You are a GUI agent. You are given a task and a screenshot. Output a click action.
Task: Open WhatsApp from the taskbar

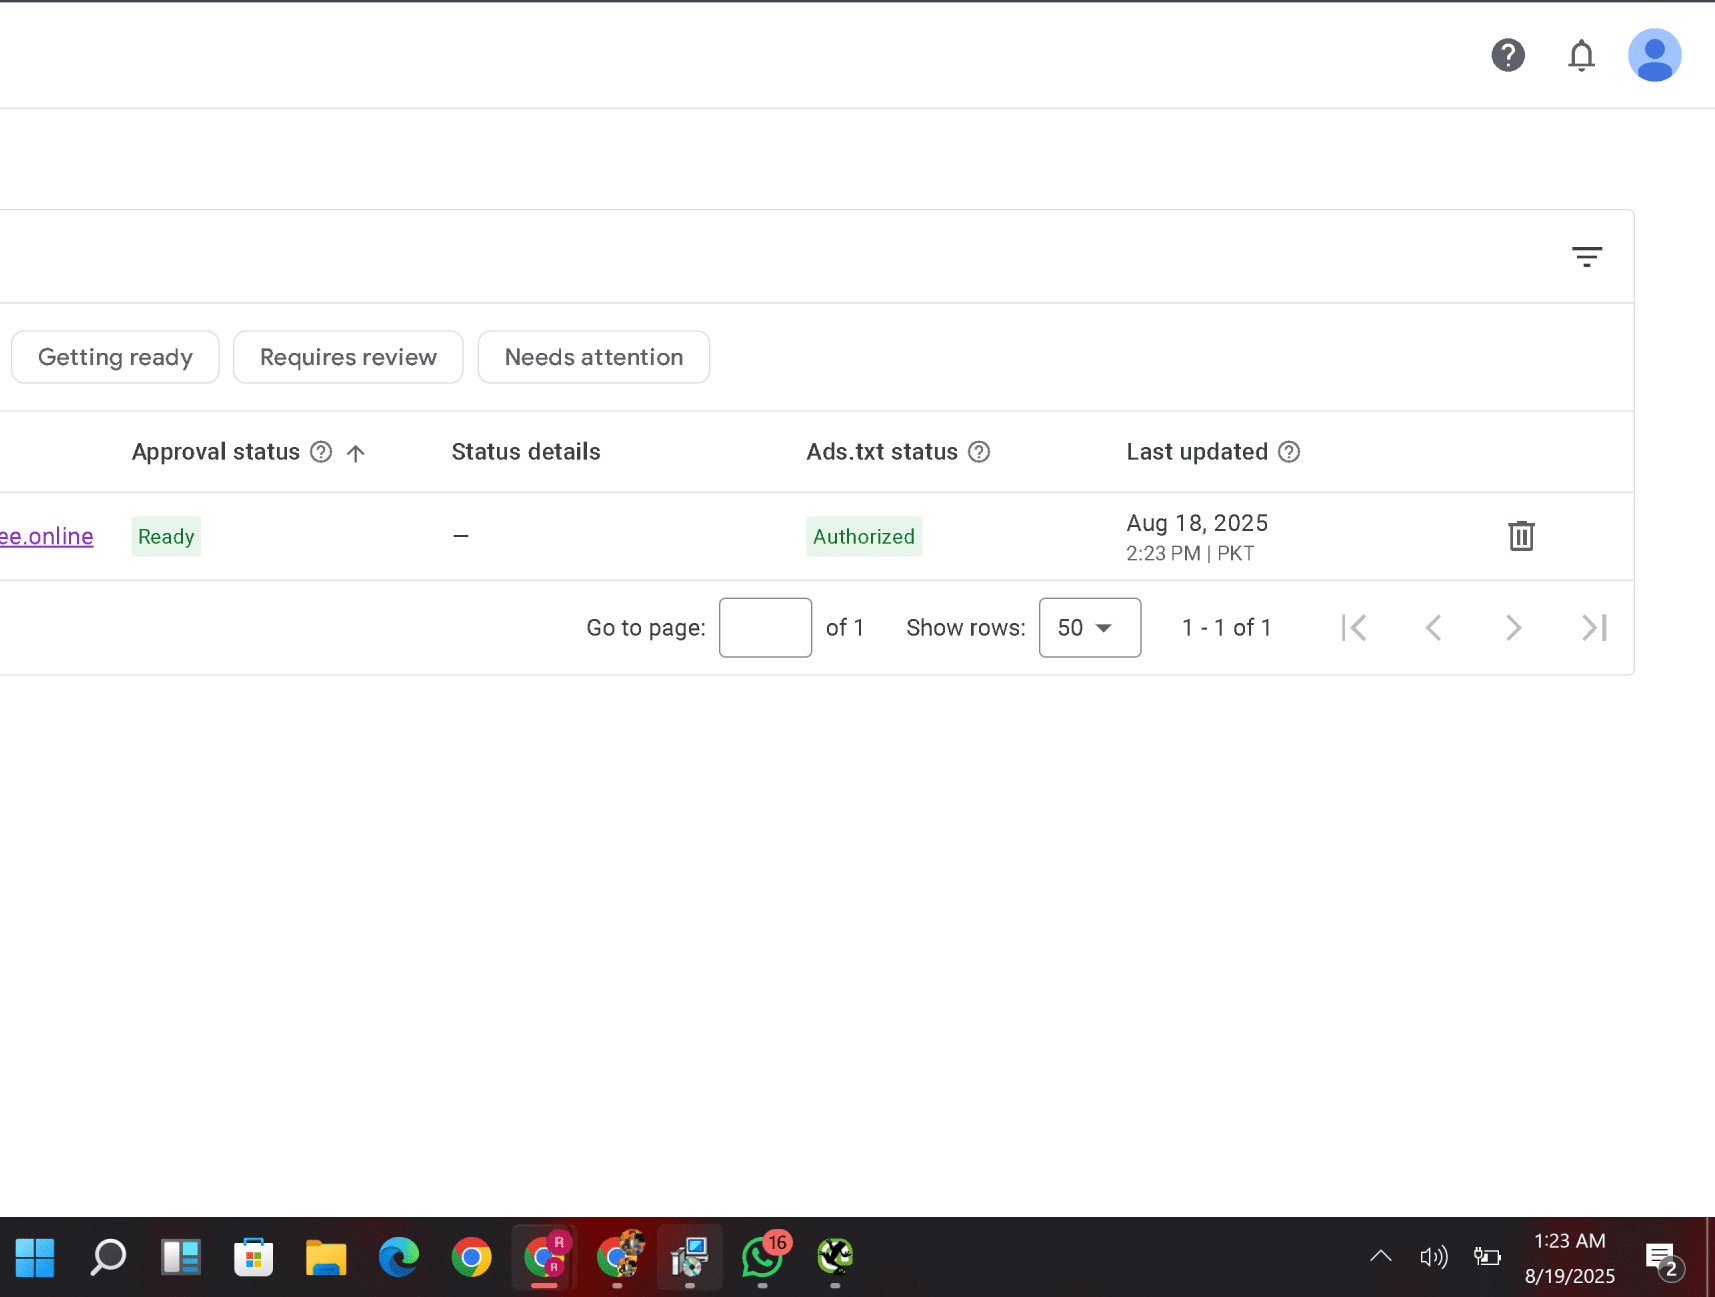tap(762, 1257)
